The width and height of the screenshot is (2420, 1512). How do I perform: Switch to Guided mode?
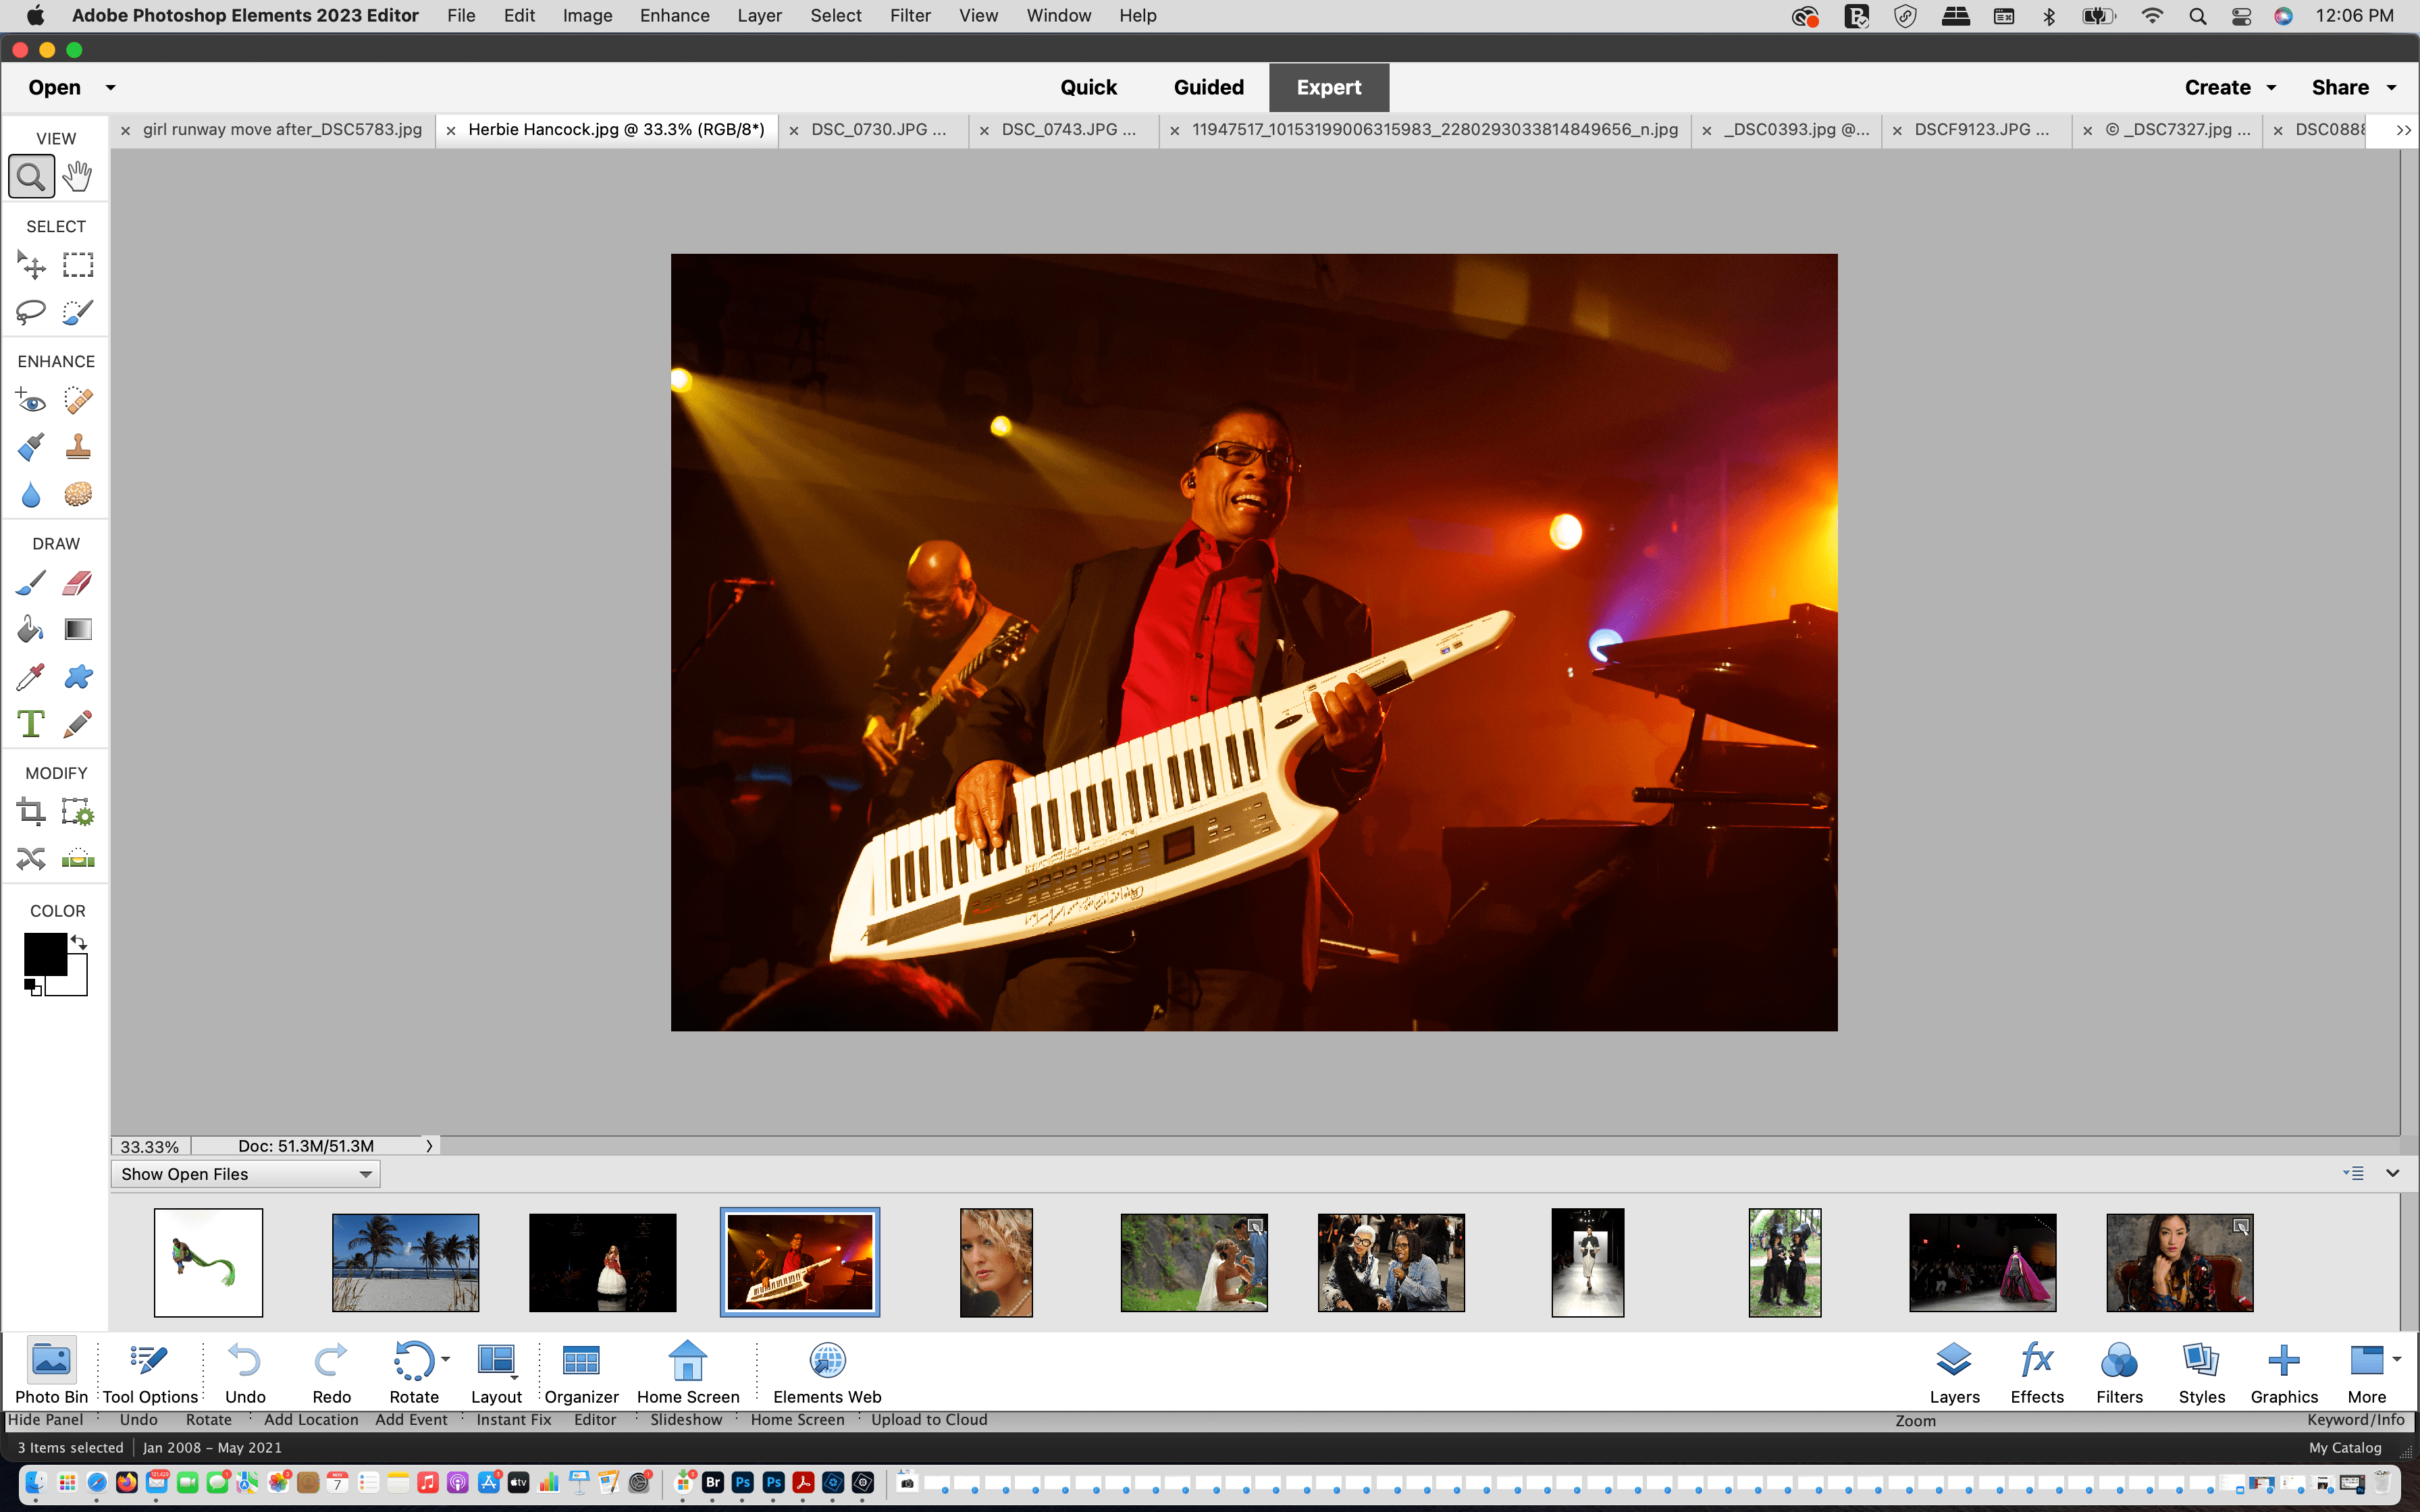pyautogui.click(x=1208, y=88)
